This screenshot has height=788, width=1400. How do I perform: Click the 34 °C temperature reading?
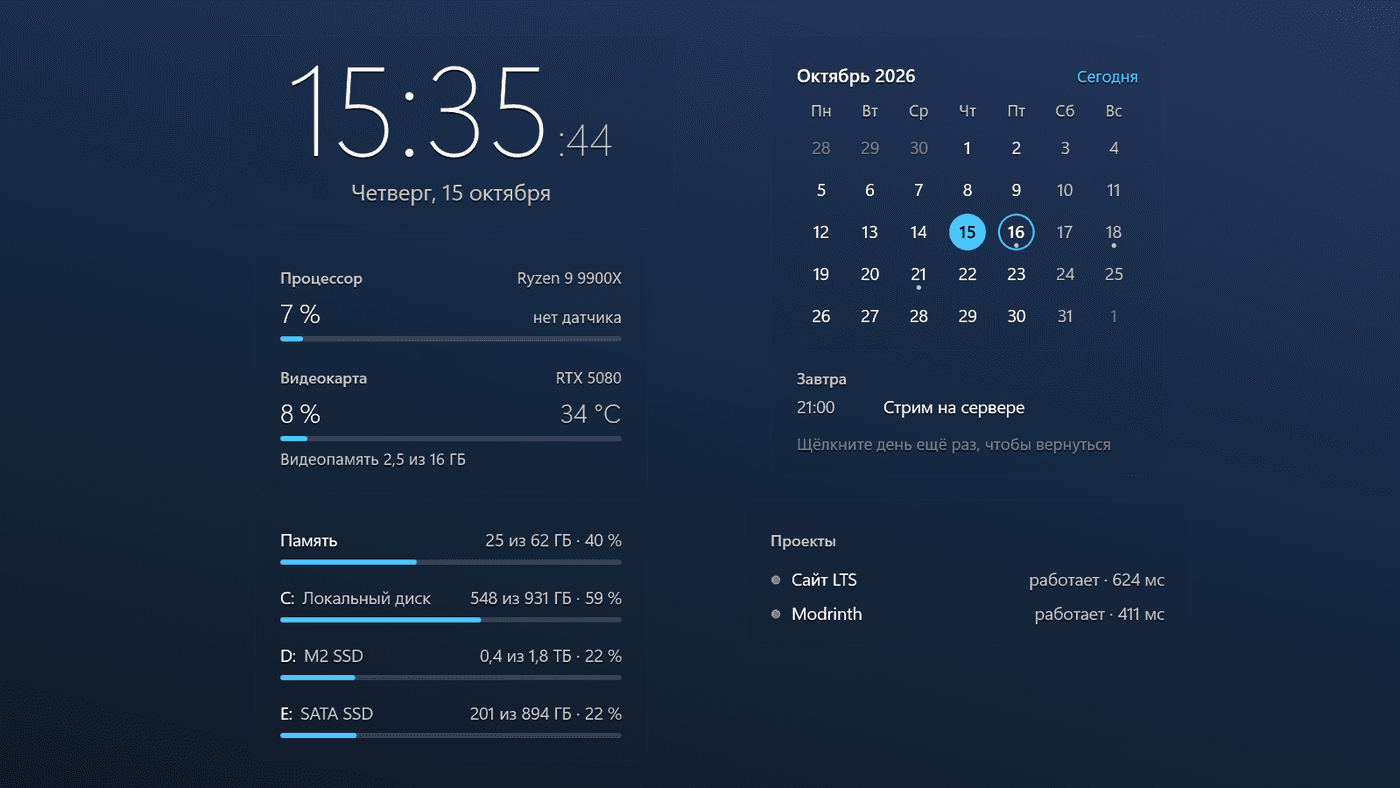pyautogui.click(x=591, y=414)
